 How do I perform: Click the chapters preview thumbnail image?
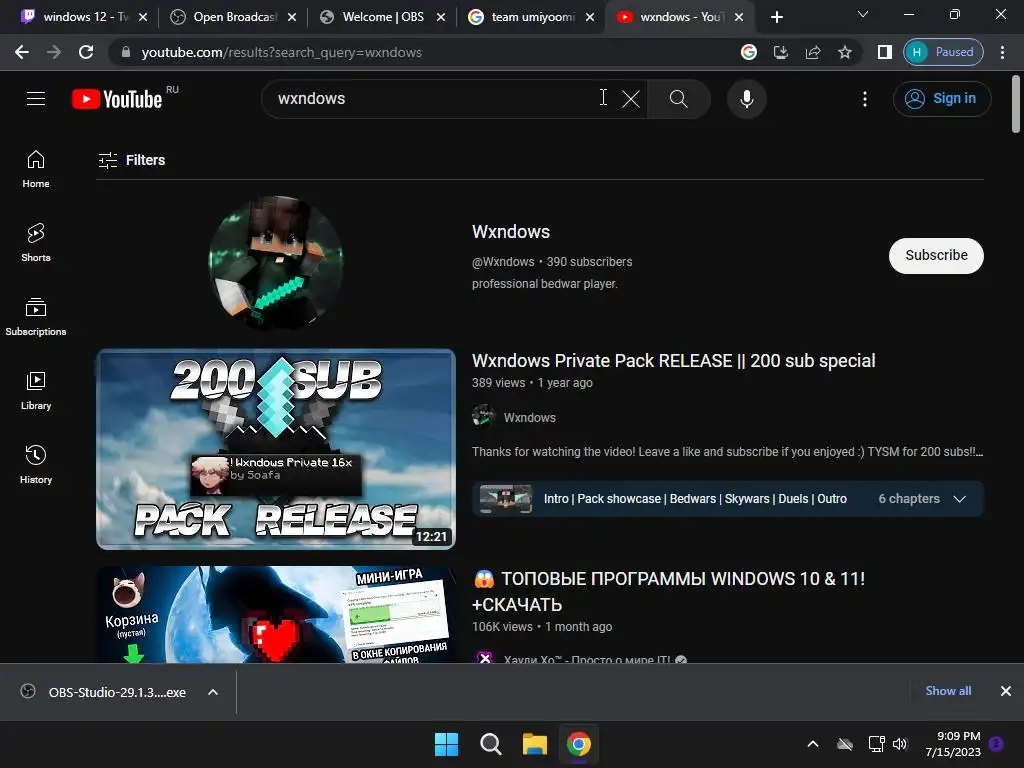tap(505, 499)
